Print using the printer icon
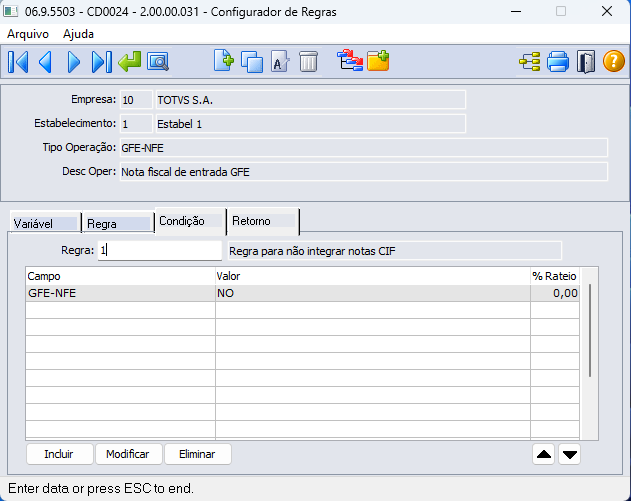Viewport: 631px width, 501px height. [x=558, y=62]
